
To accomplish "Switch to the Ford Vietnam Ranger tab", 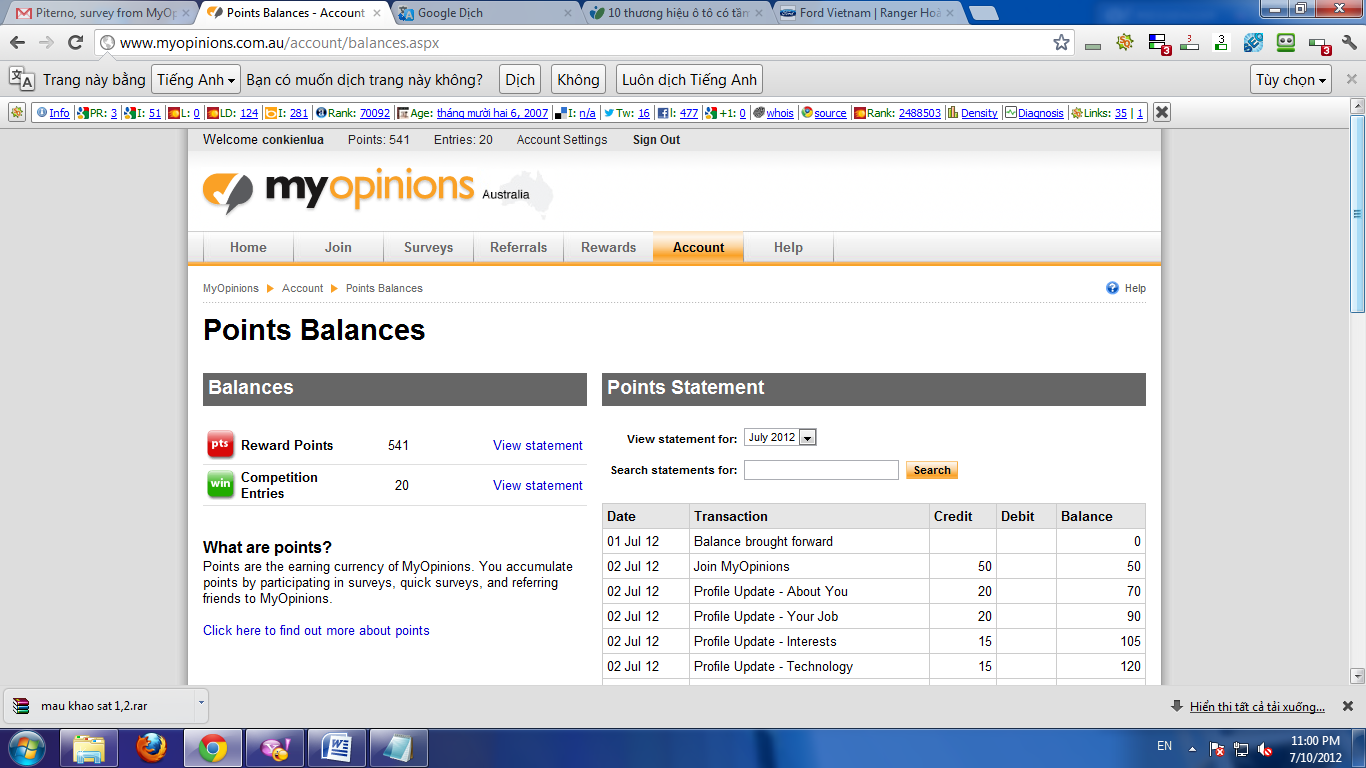I will pos(868,13).
